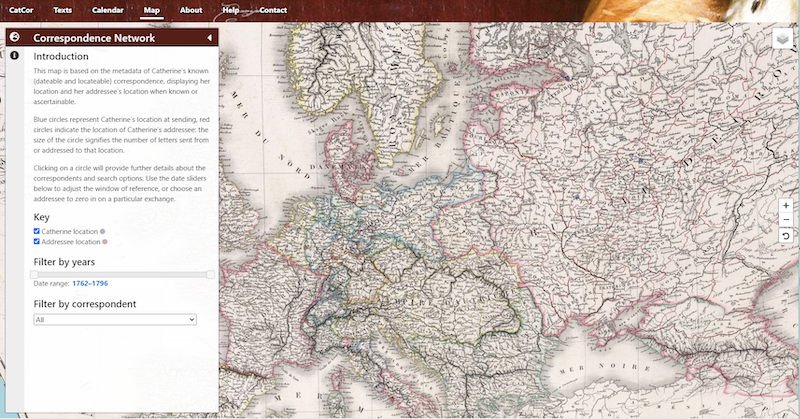This screenshot has height=419, width=800.
Task: Click the blue circle near St. Petersburg
Action: pos(565,76)
